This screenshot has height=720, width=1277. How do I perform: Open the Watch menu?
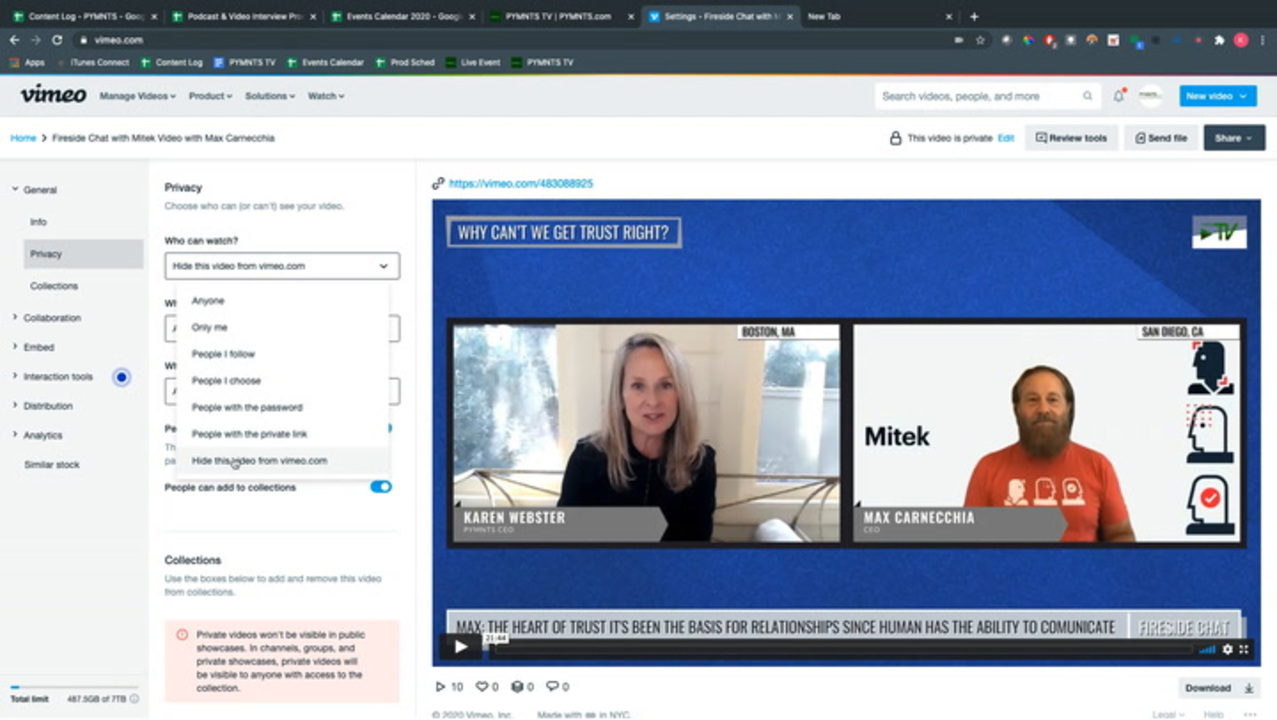[326, 96]
